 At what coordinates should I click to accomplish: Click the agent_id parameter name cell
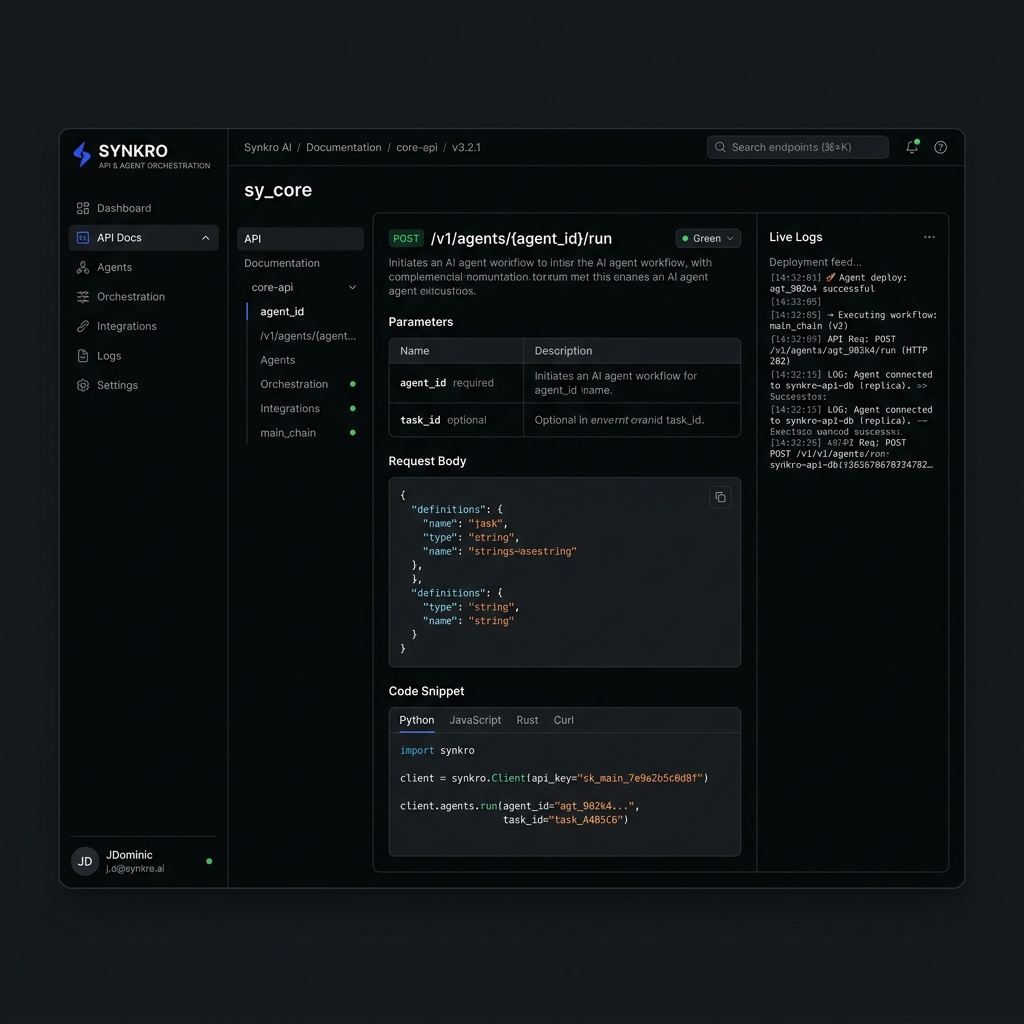click(x=456, y=383)
